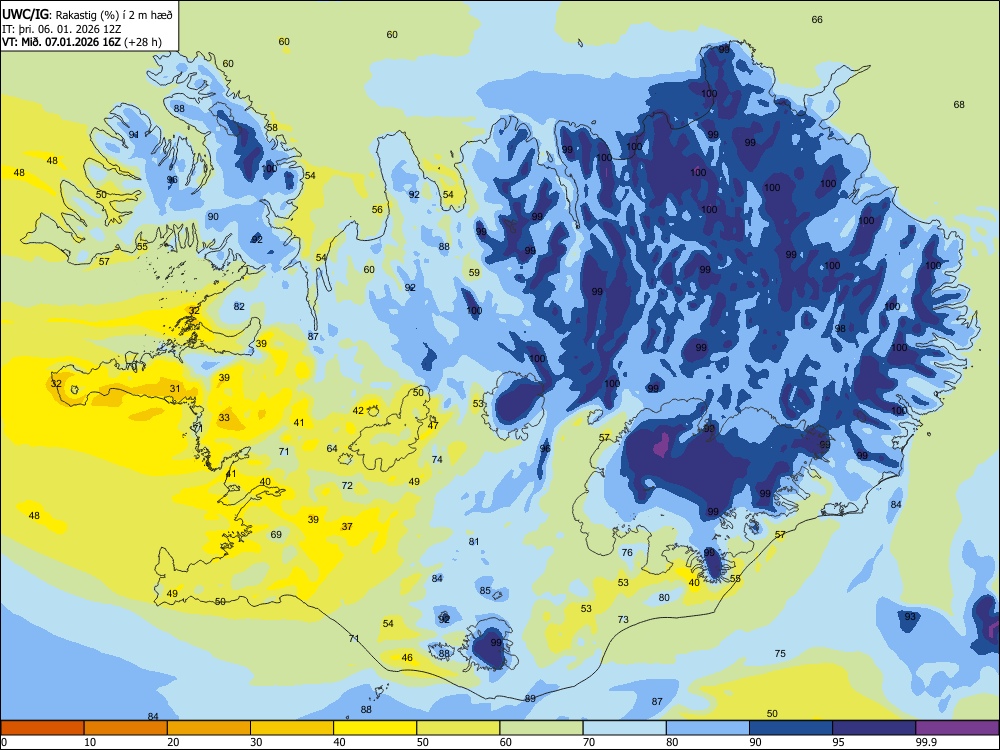Image resolution: width=1000 pixels, height=750 pixels.
Task: Click the 70–80 pale blue legend swatch
Action: [625, 728]
